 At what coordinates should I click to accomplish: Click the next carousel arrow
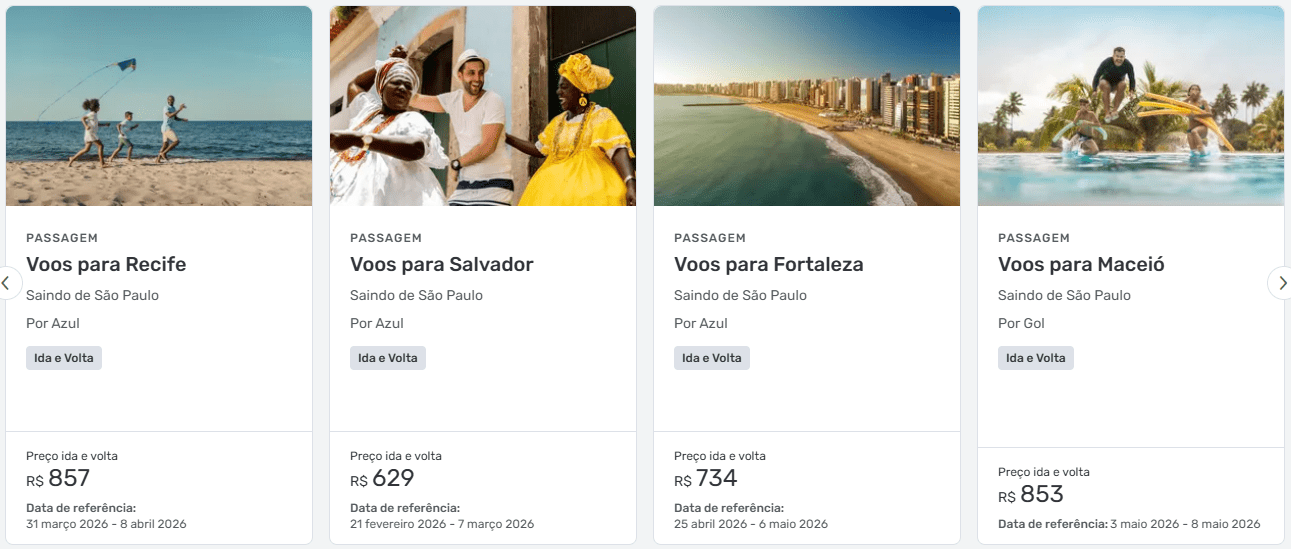(x=1281, y=283)
